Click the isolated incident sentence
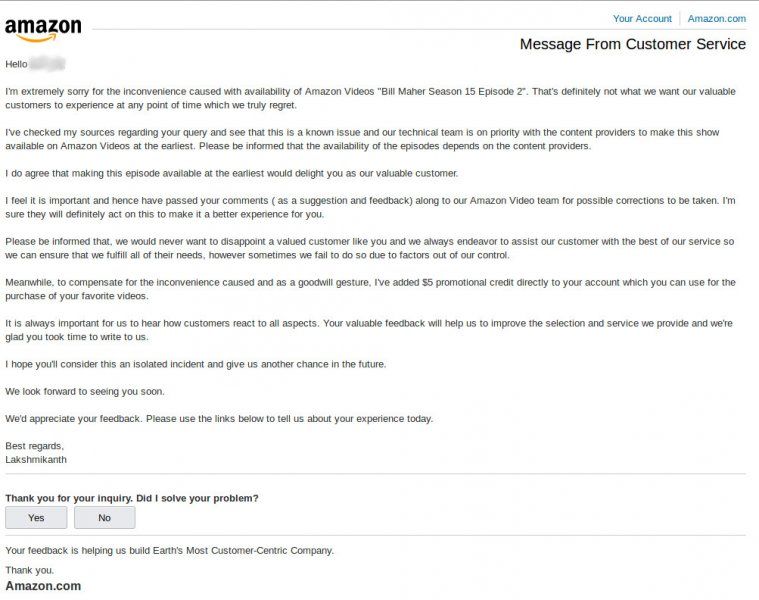759x600 pixels. pyautogui.click(x=196, y=364)
